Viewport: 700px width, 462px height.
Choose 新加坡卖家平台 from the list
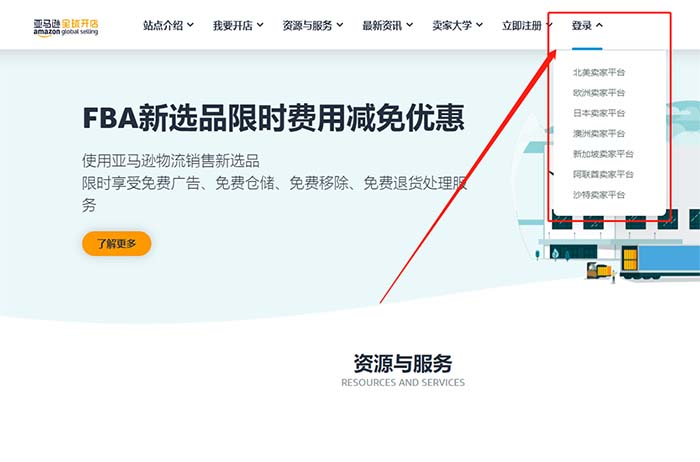602,154
